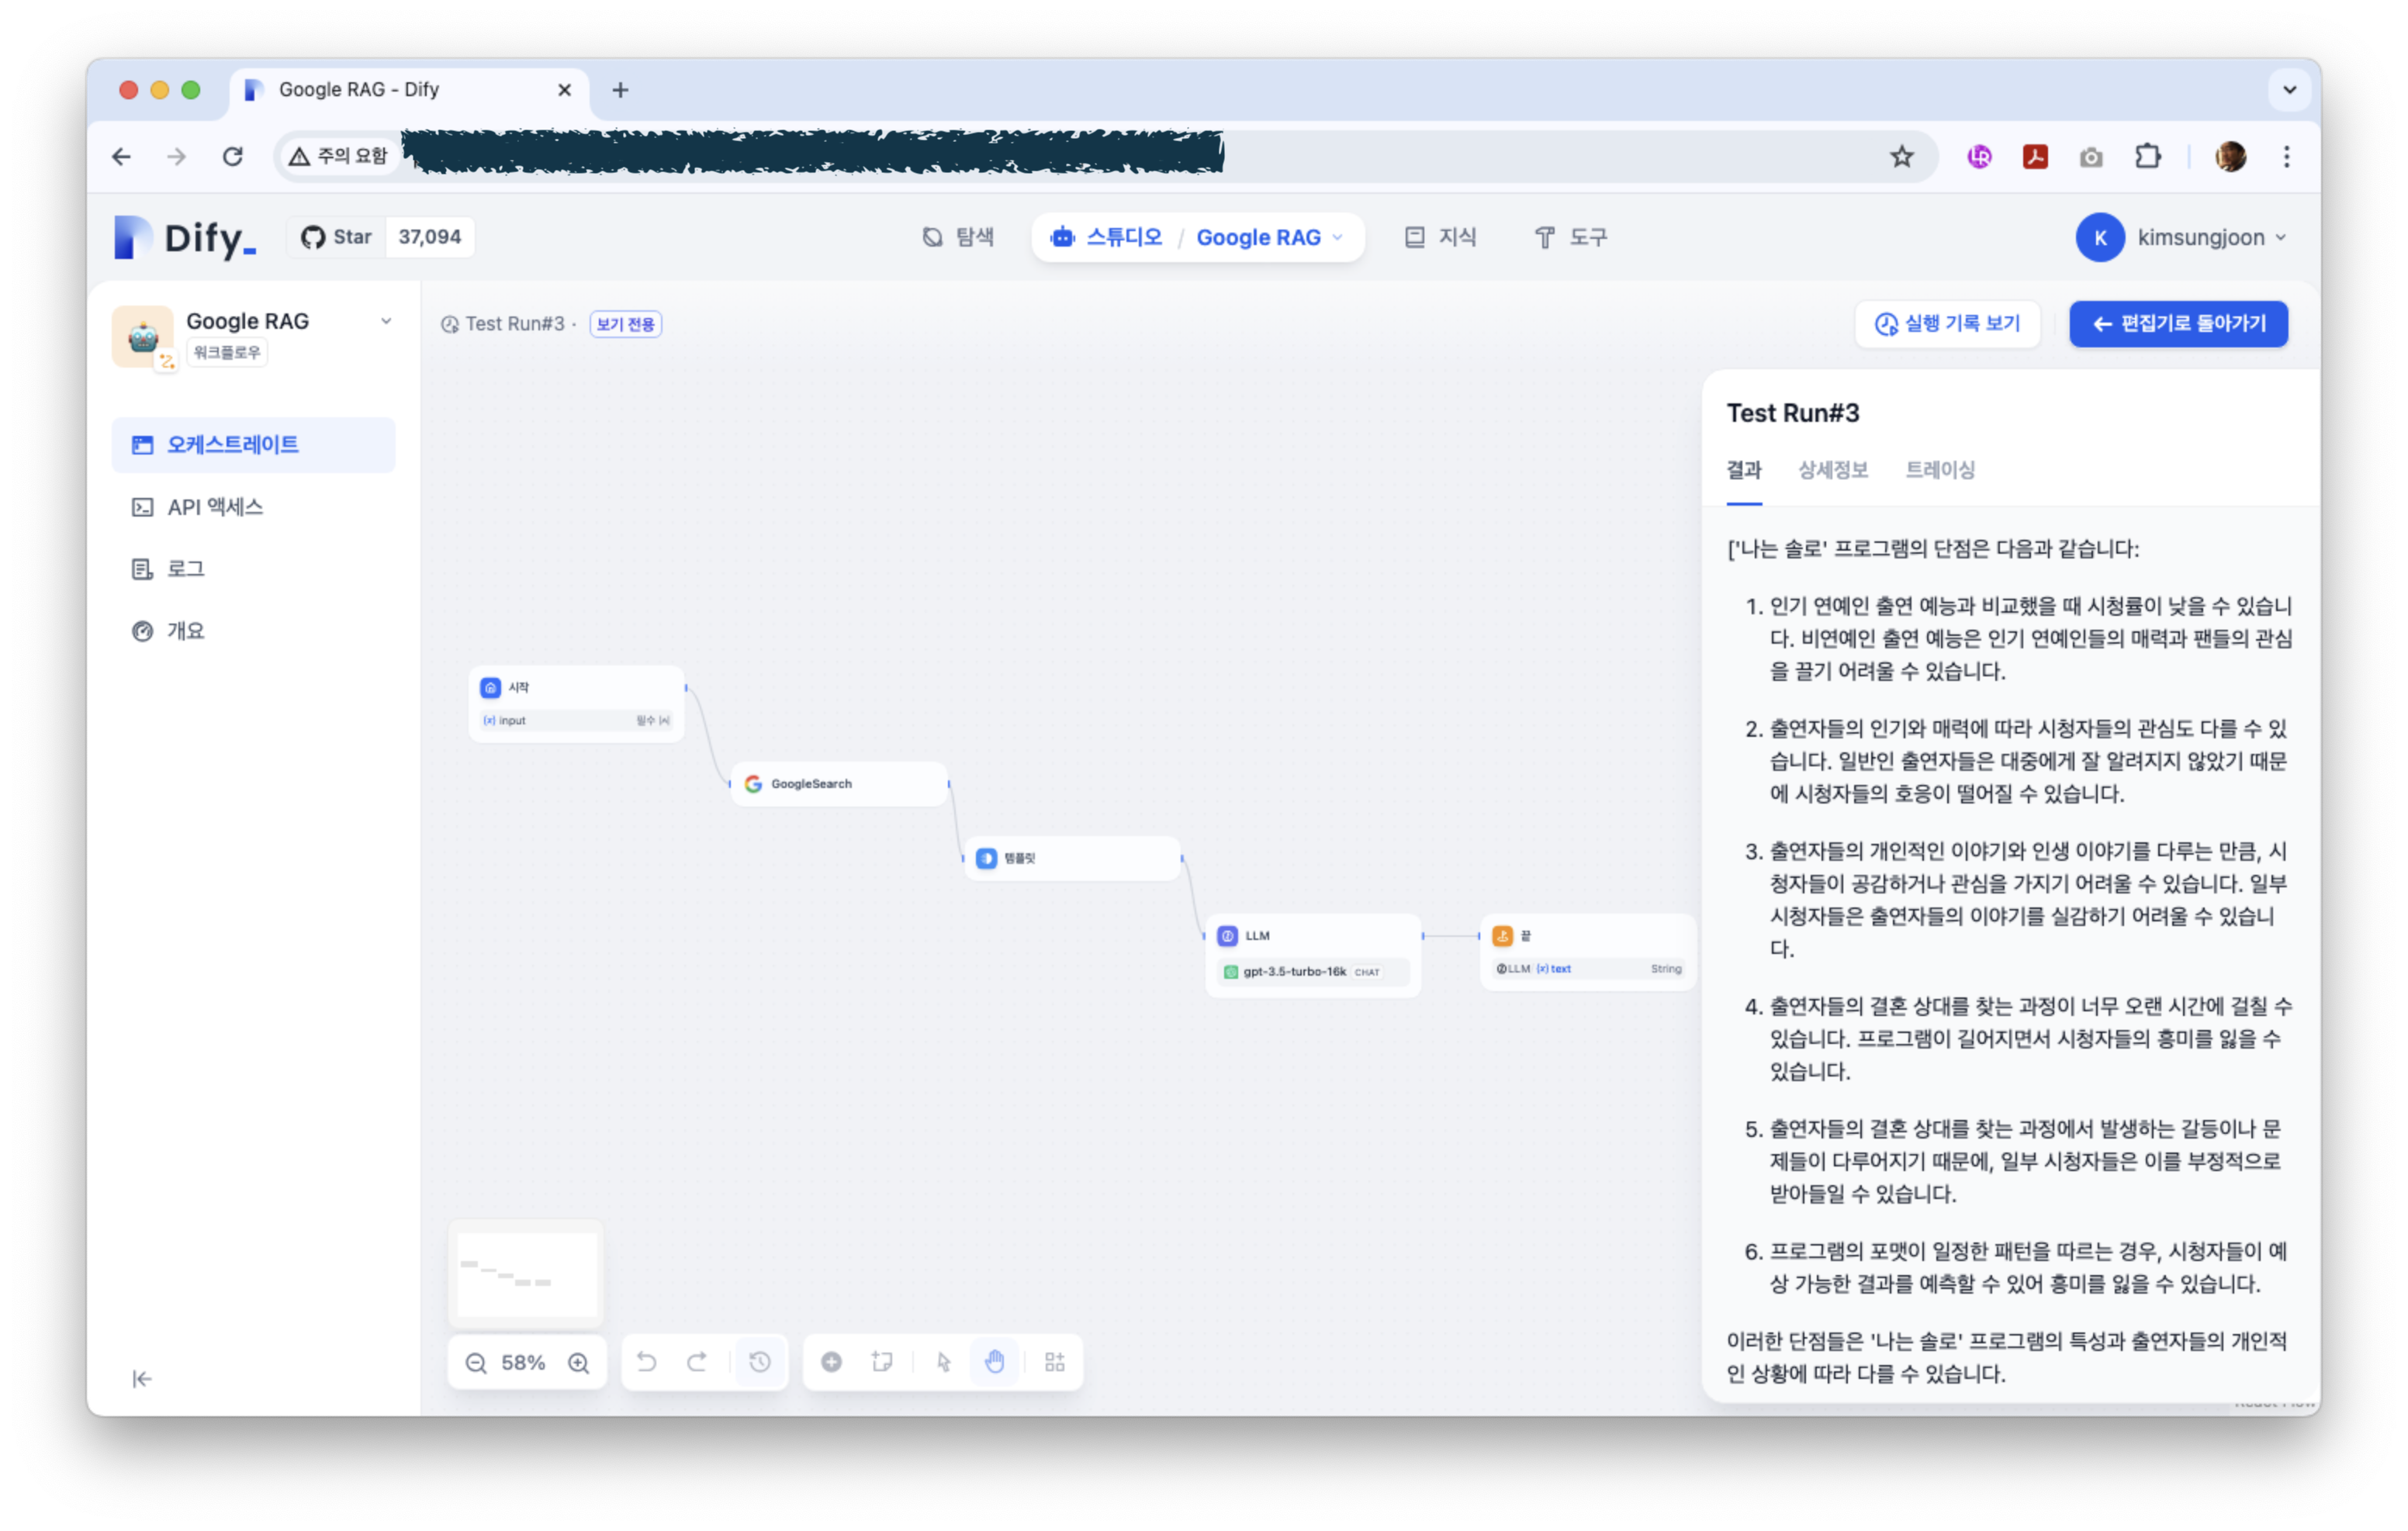Viewport: 2408px width, 1531px height.
Task: Open the kimsungjoon account menu
Action: click(x=2182, y=238)
